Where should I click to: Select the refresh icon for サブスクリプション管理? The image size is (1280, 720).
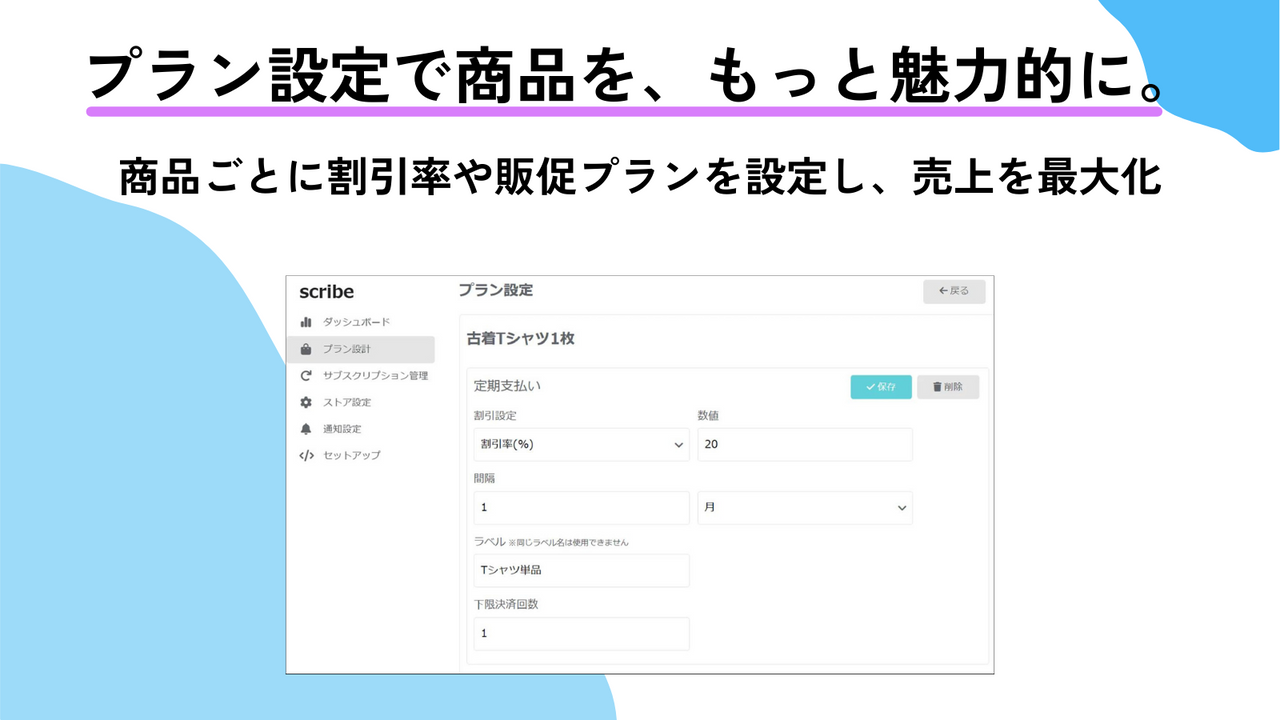(307, 375)
